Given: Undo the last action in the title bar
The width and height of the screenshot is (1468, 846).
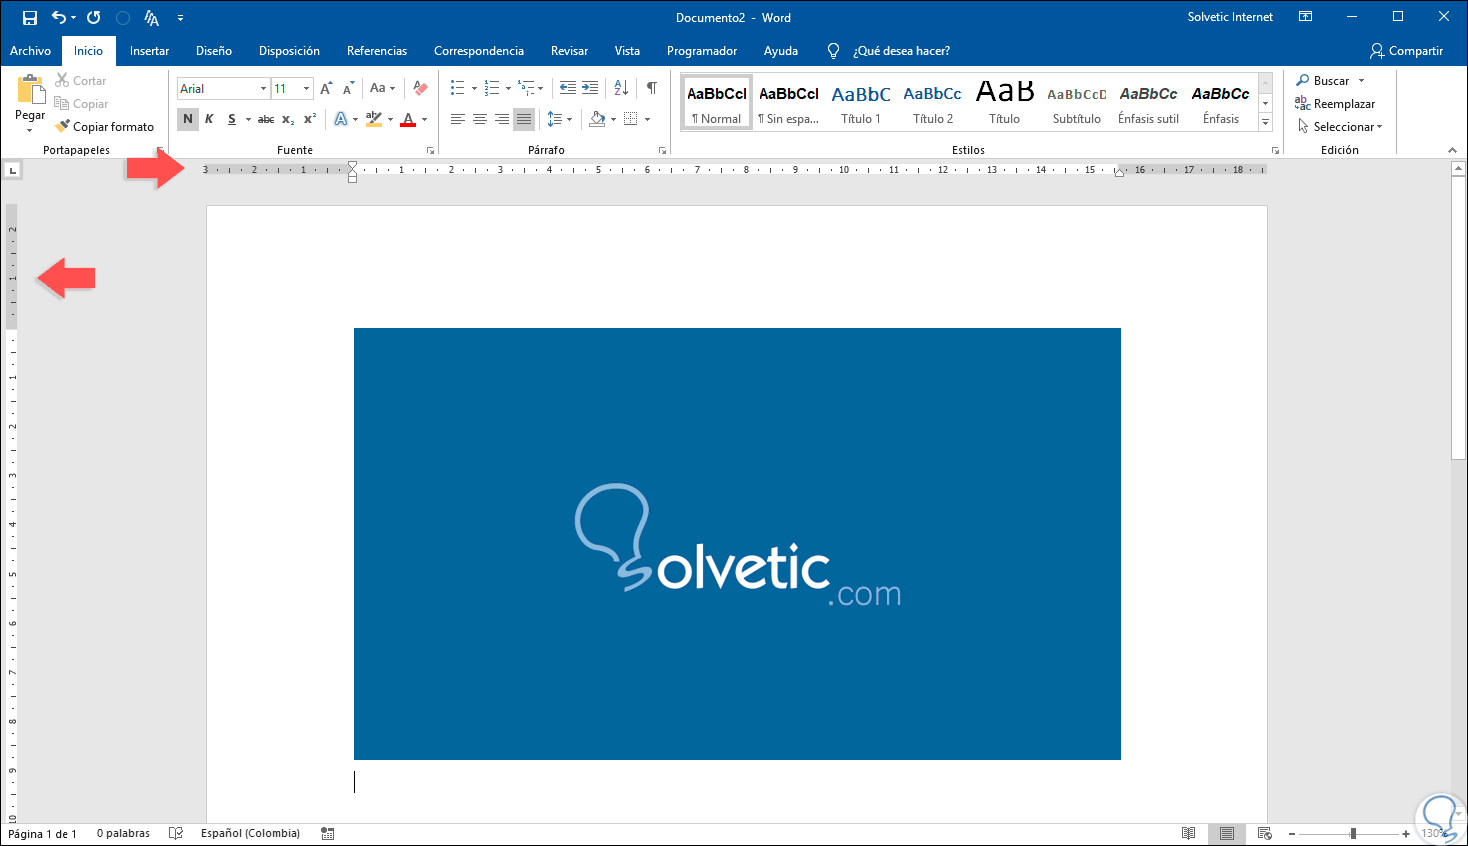Looking at the screenshot, I should pyautogui.click(x=58, y=18).
